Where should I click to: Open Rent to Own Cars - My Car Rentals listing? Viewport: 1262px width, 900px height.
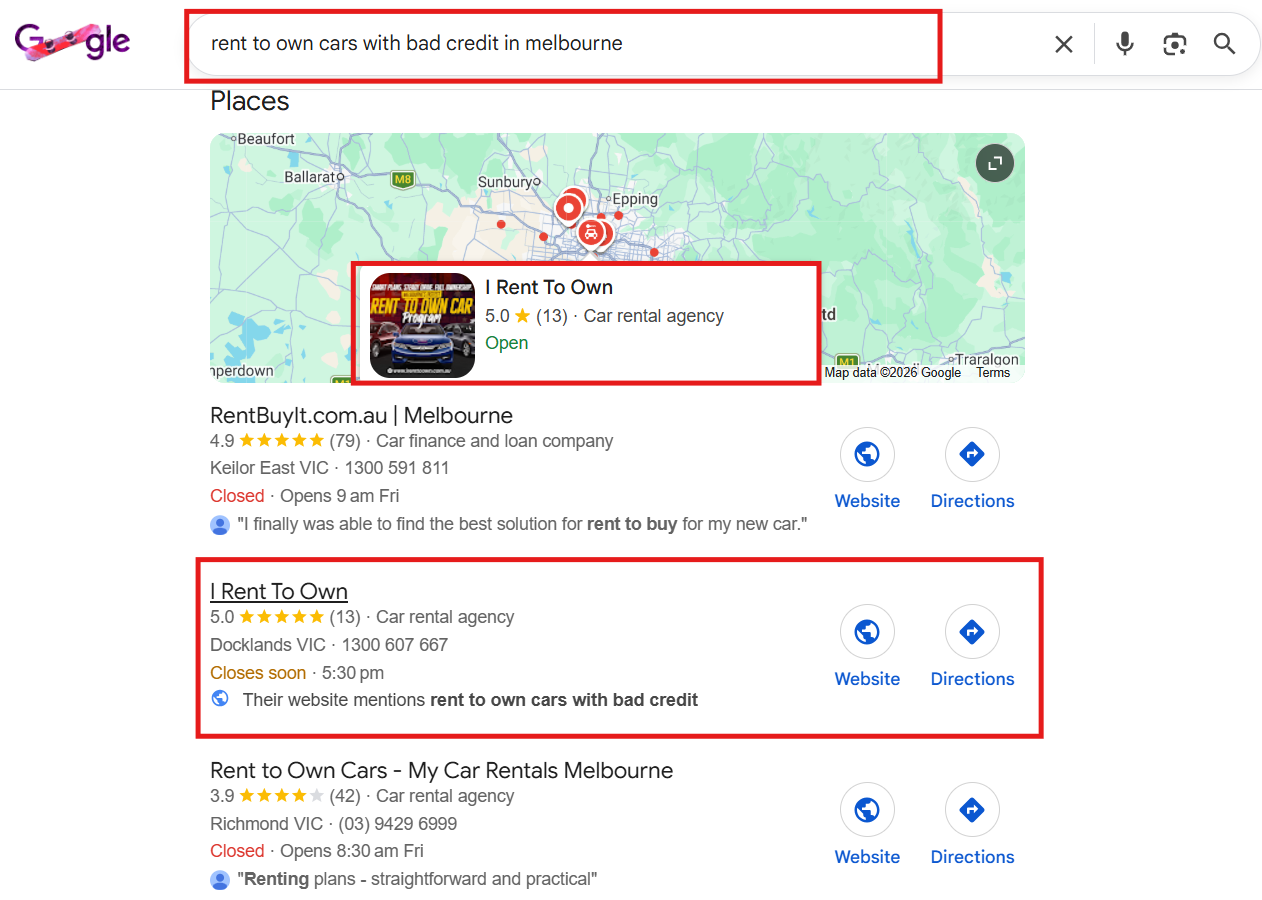tap(441, 771)
